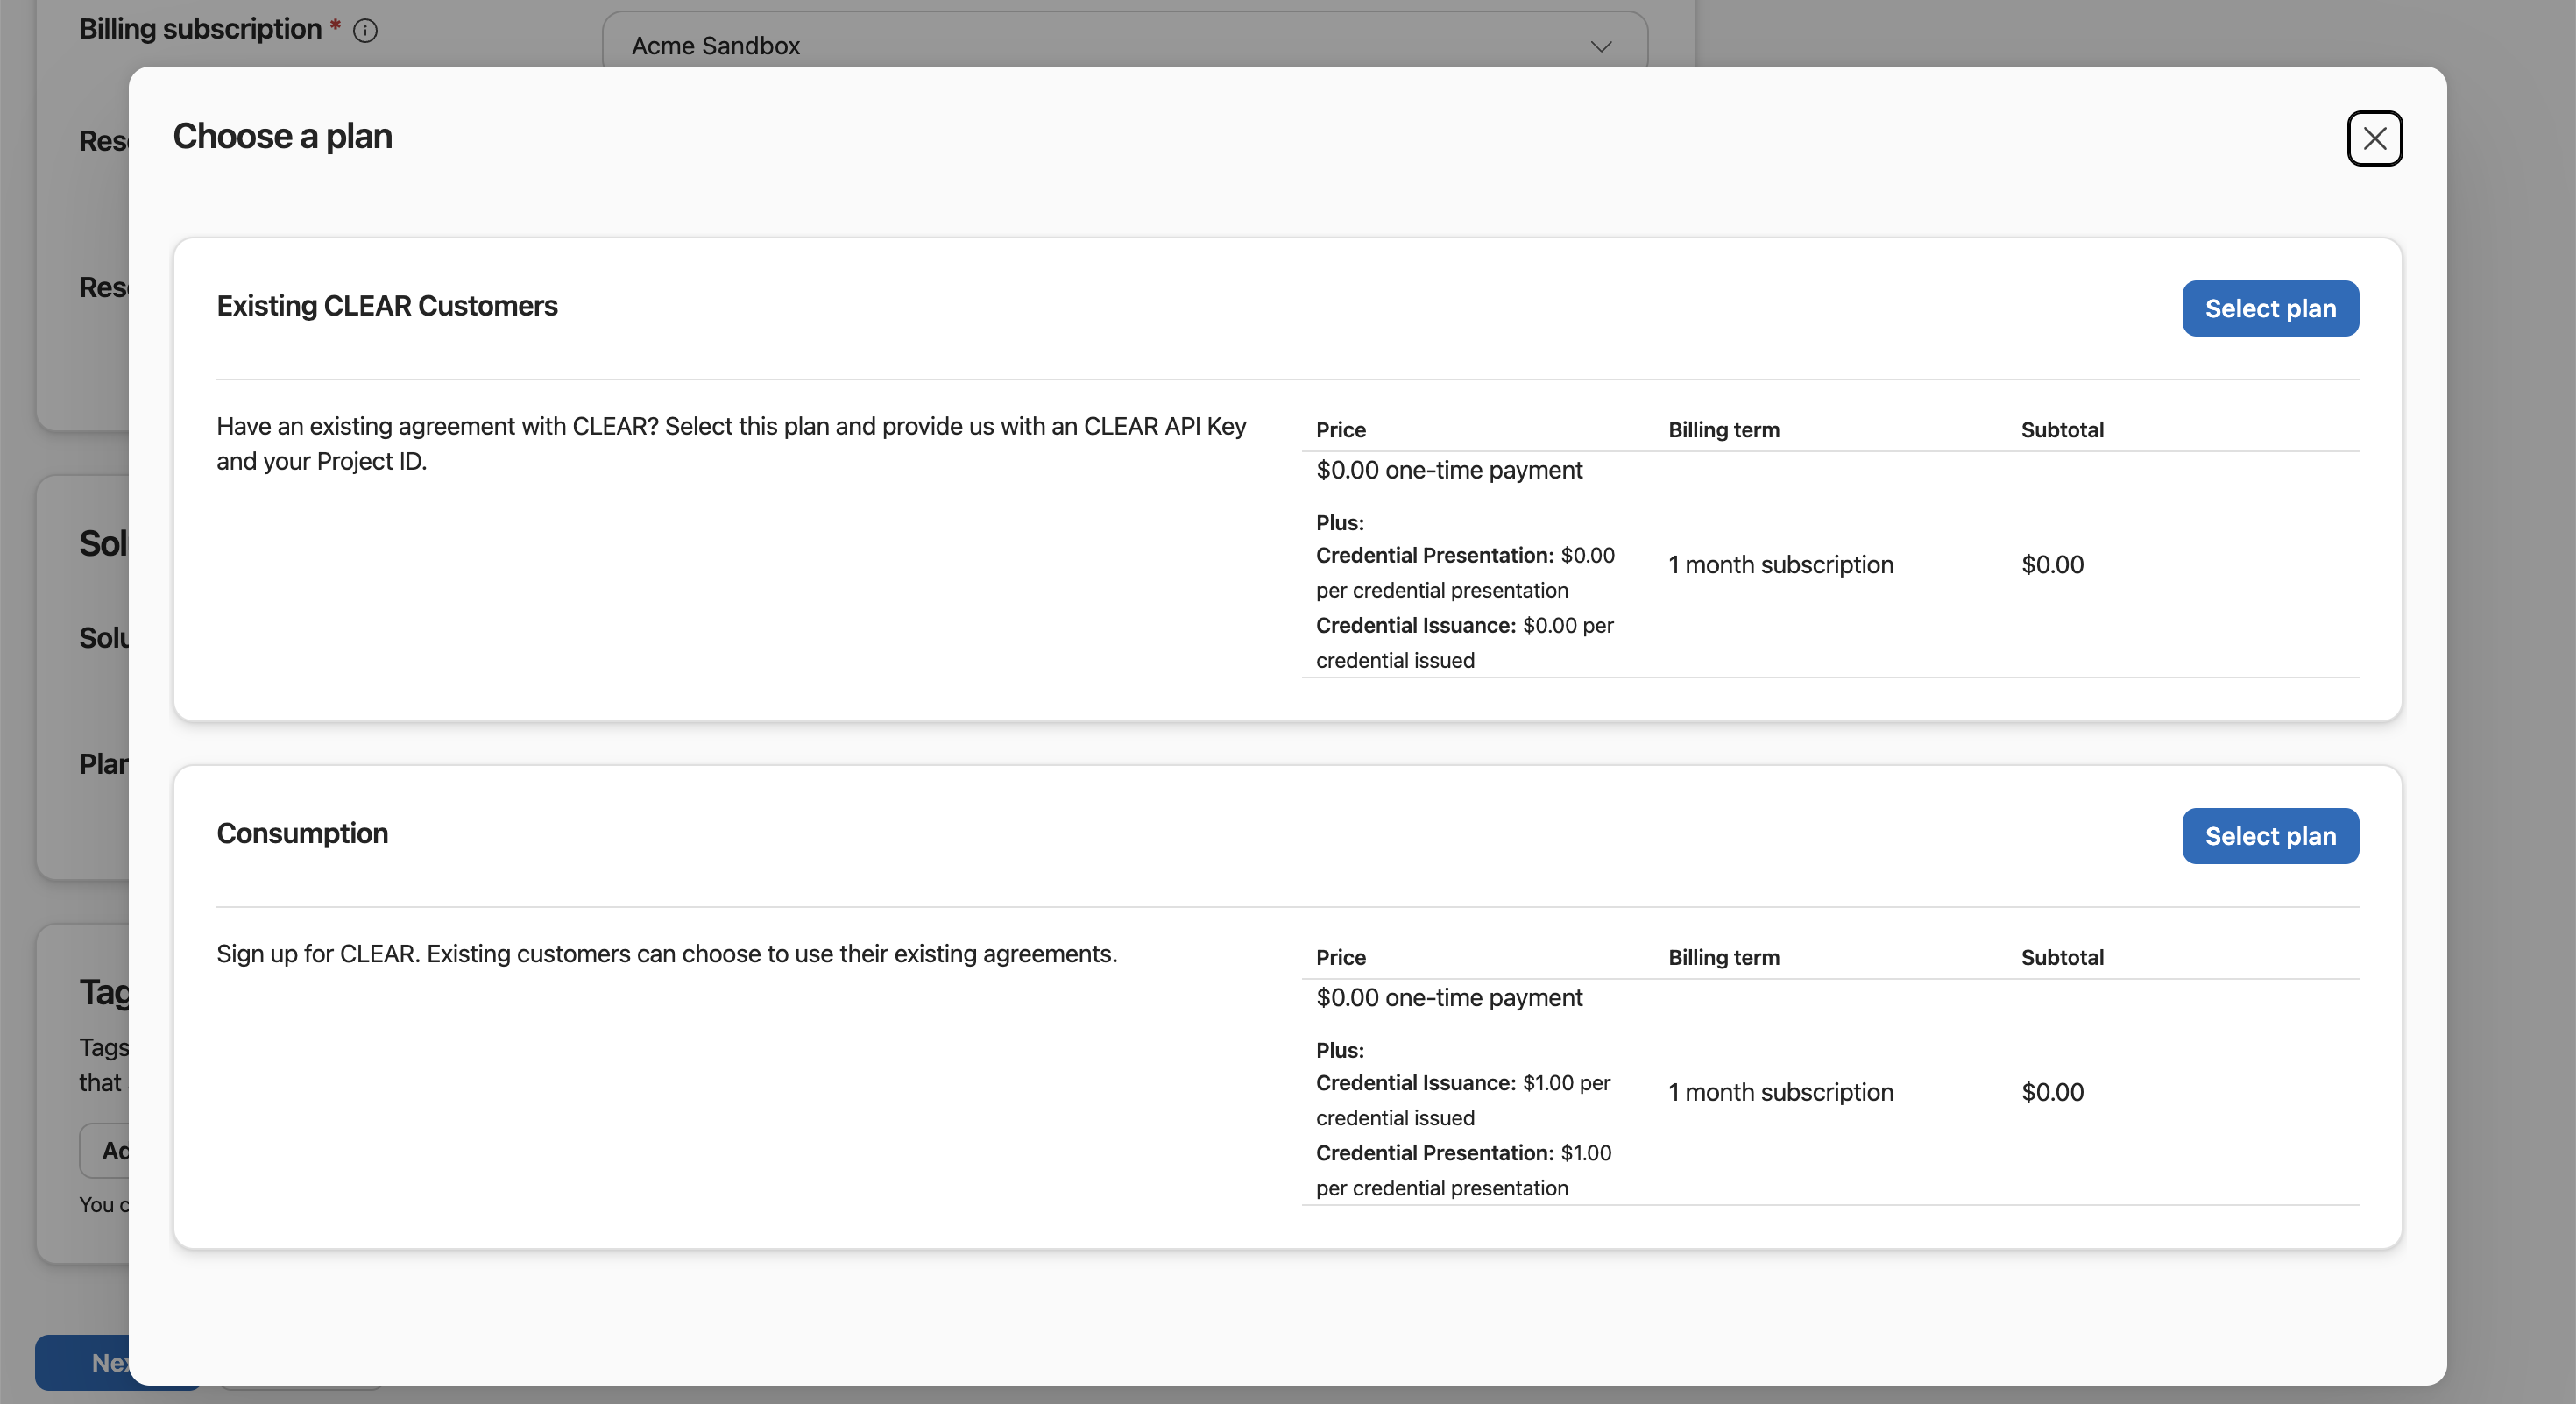
Task: Click '1 month subscription' in Existing CLEAR Customers
Action: coord(1781,565)
